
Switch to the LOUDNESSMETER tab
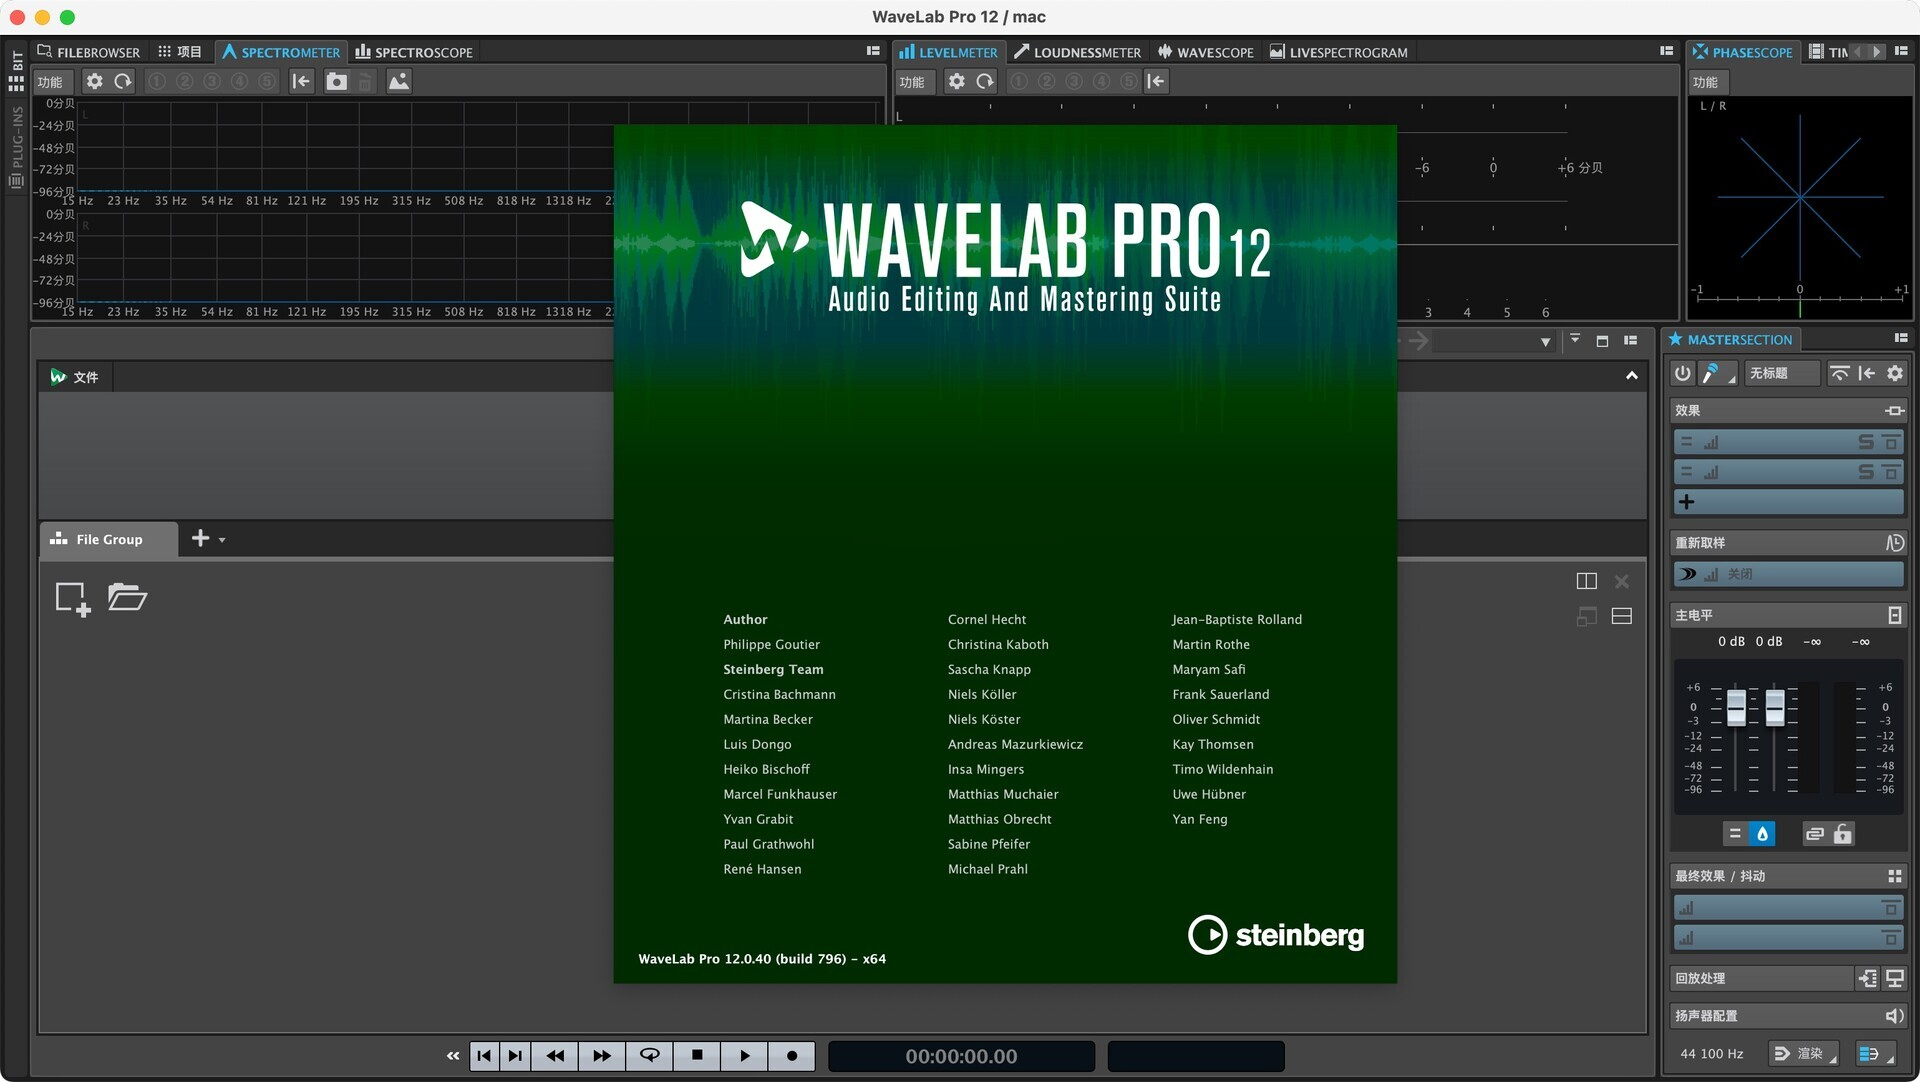pyautogui.click(x=1077, y=52)
